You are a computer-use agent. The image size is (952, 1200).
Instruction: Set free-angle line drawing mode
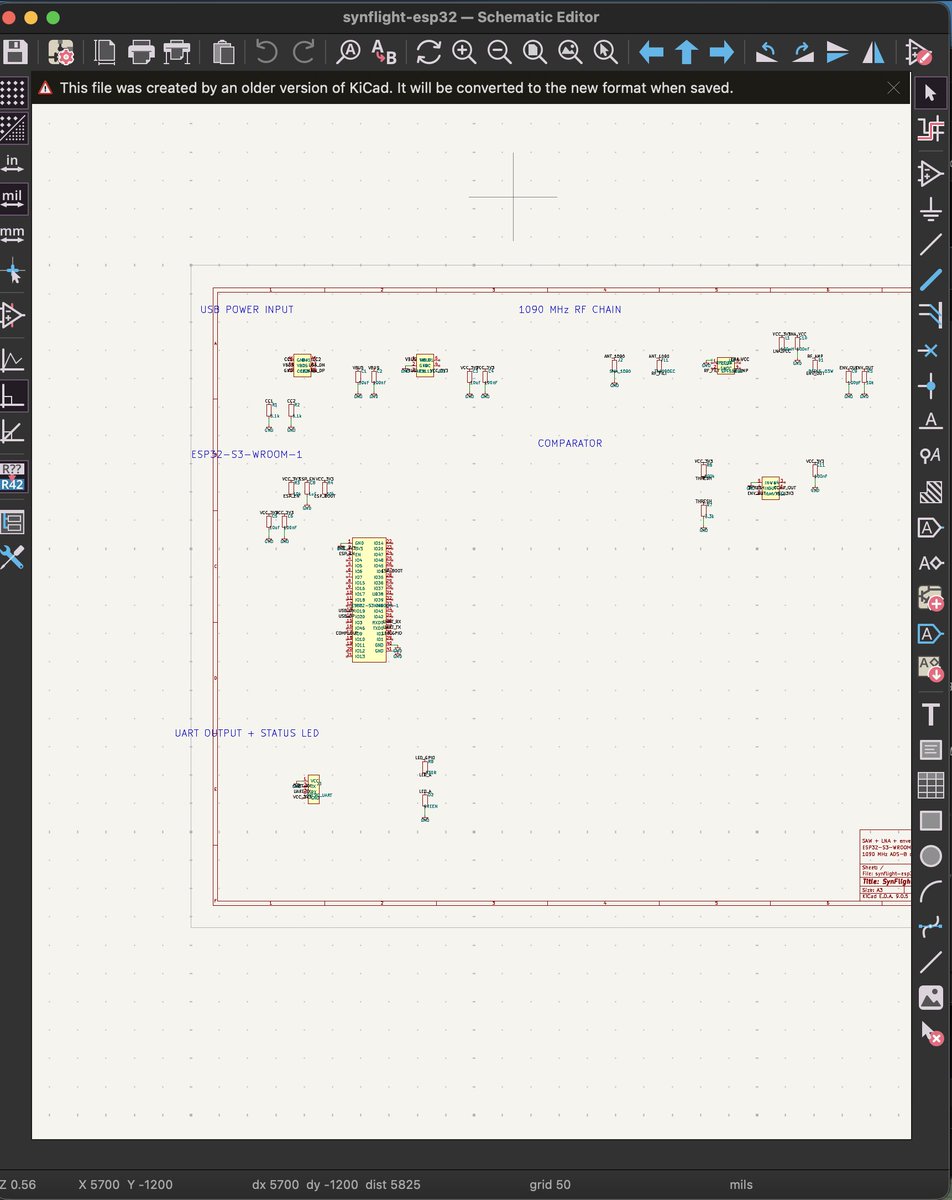(12, 360)
